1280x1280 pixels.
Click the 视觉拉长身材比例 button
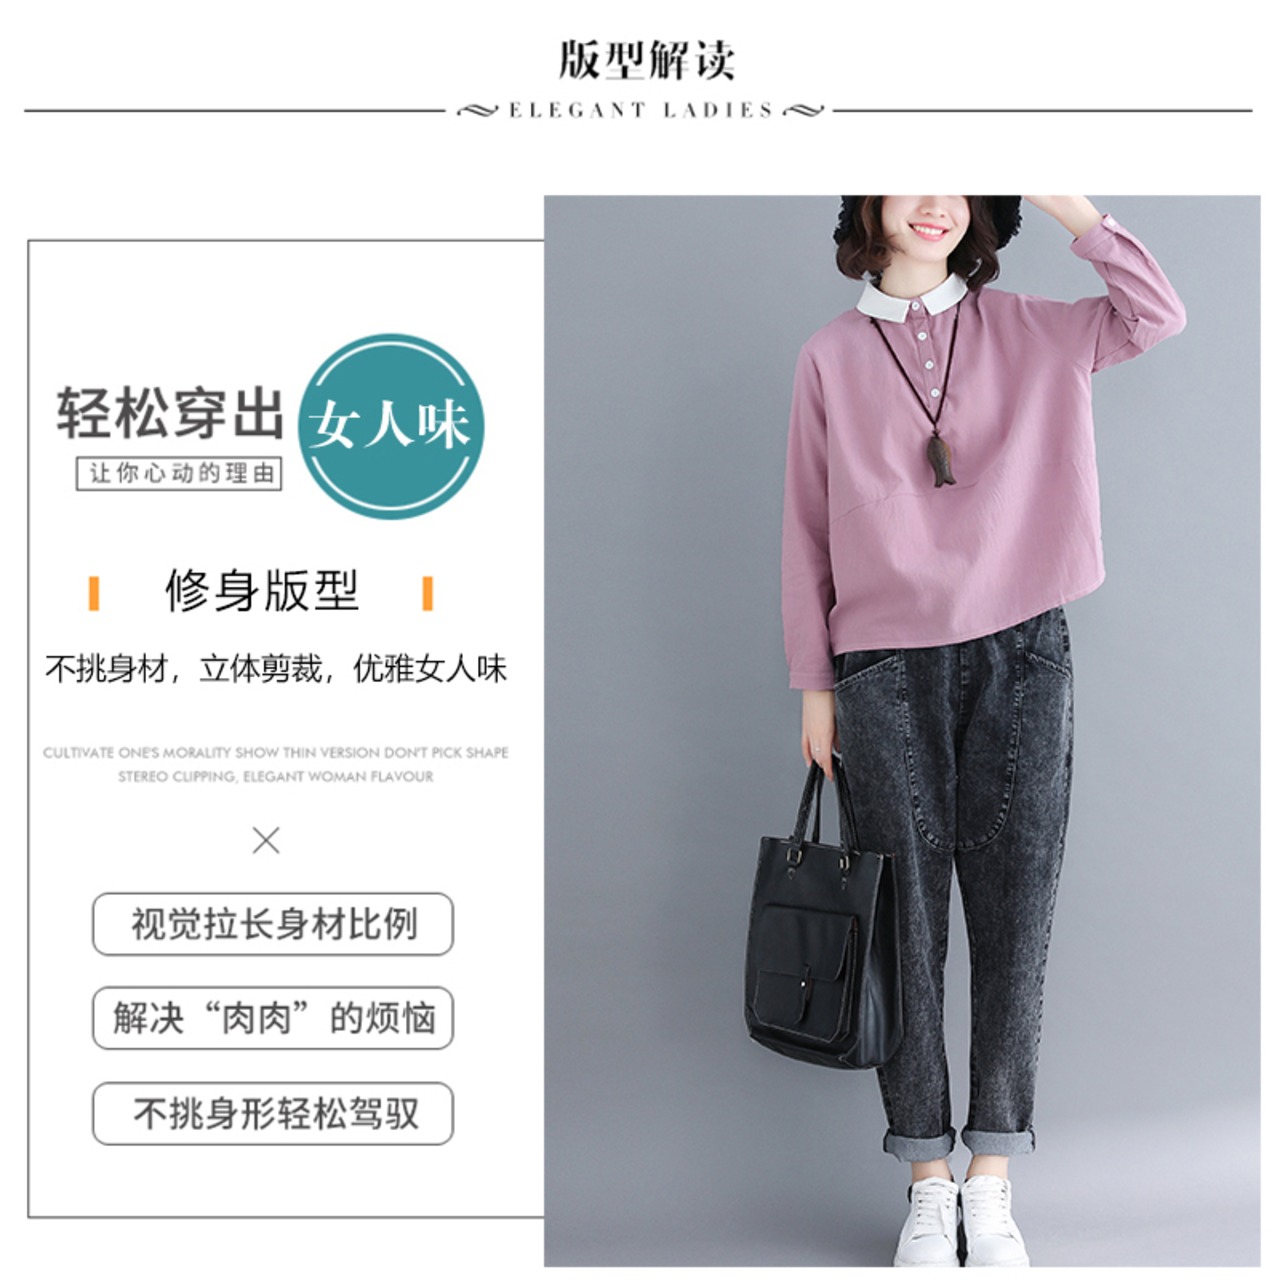coord(273,924)
